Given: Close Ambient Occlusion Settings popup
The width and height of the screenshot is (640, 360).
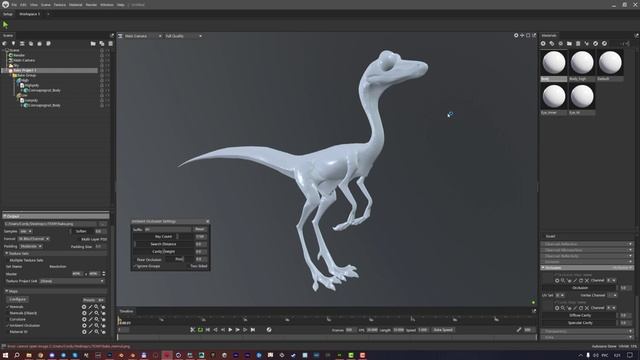Looking at the screenshot, I should click(207, 221).
